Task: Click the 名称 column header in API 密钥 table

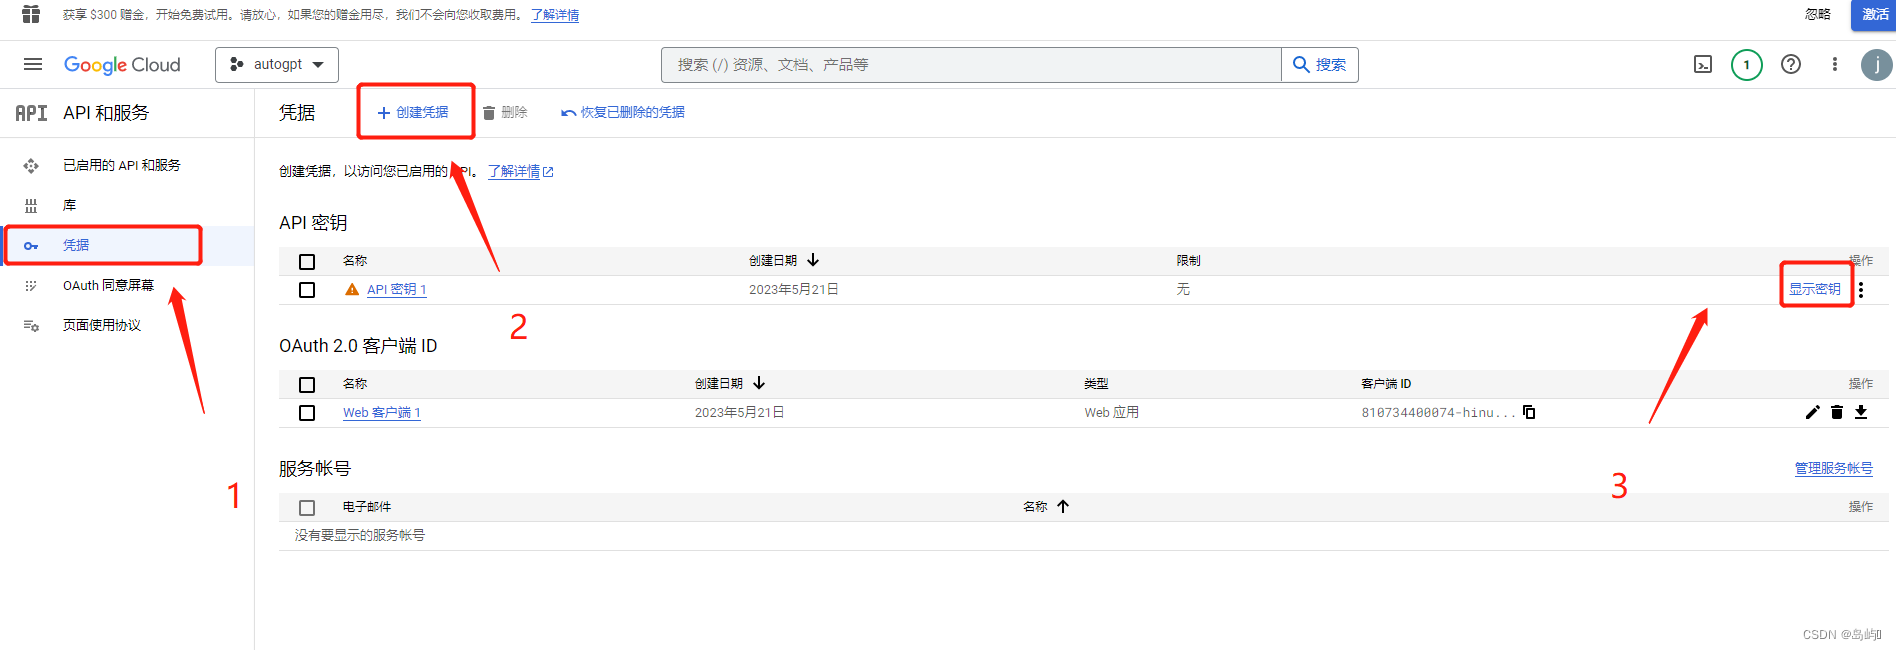Action: pyautogui.click(x=355, y=260)
